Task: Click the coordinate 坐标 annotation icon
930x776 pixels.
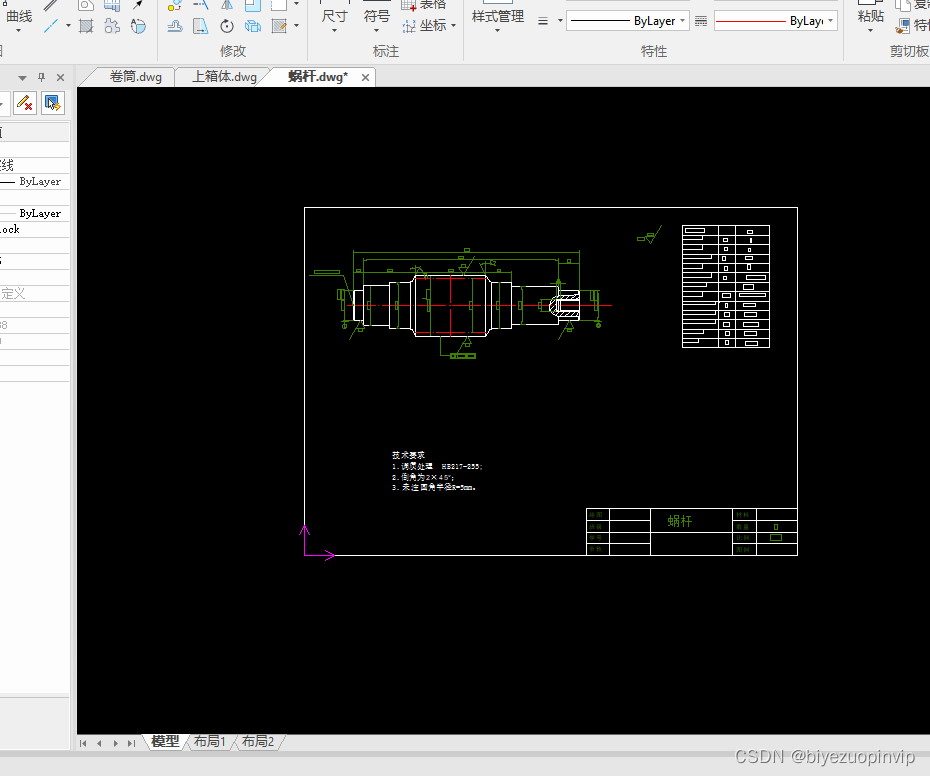Action: pyautogui.click(x=409, y=26)
